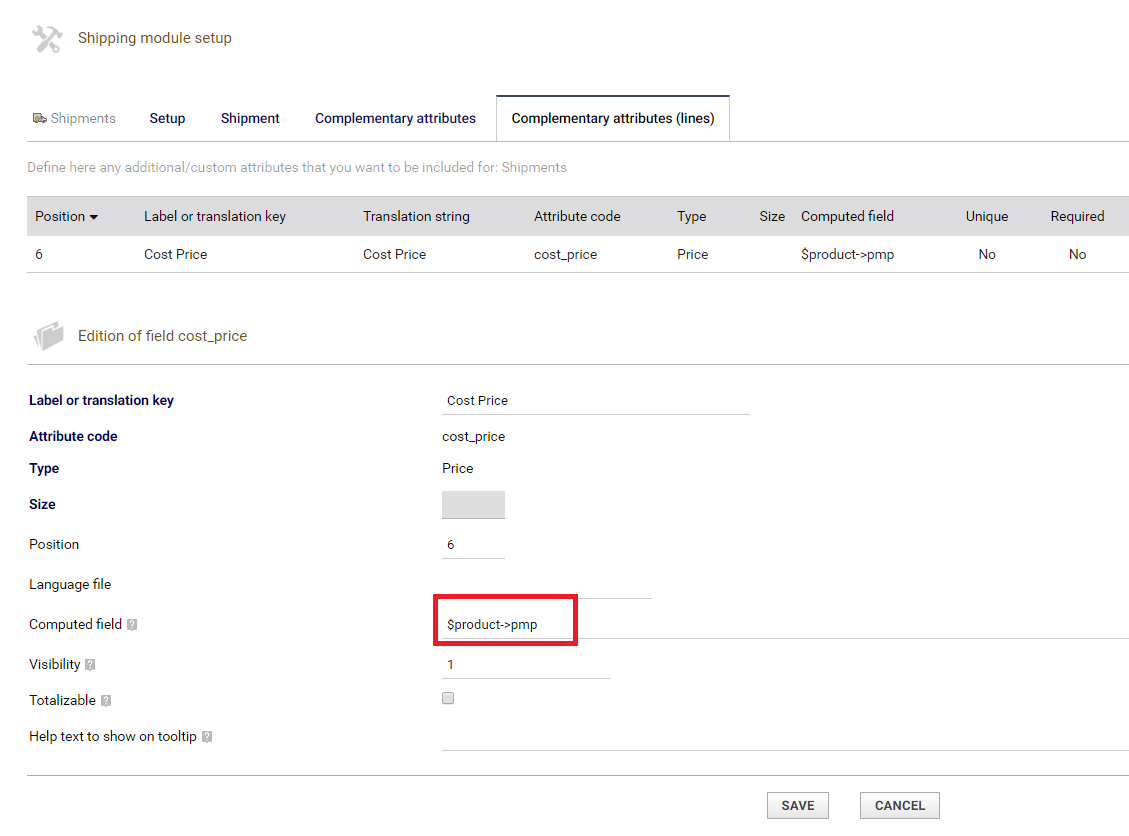Open the Computed field help icon

132,625
